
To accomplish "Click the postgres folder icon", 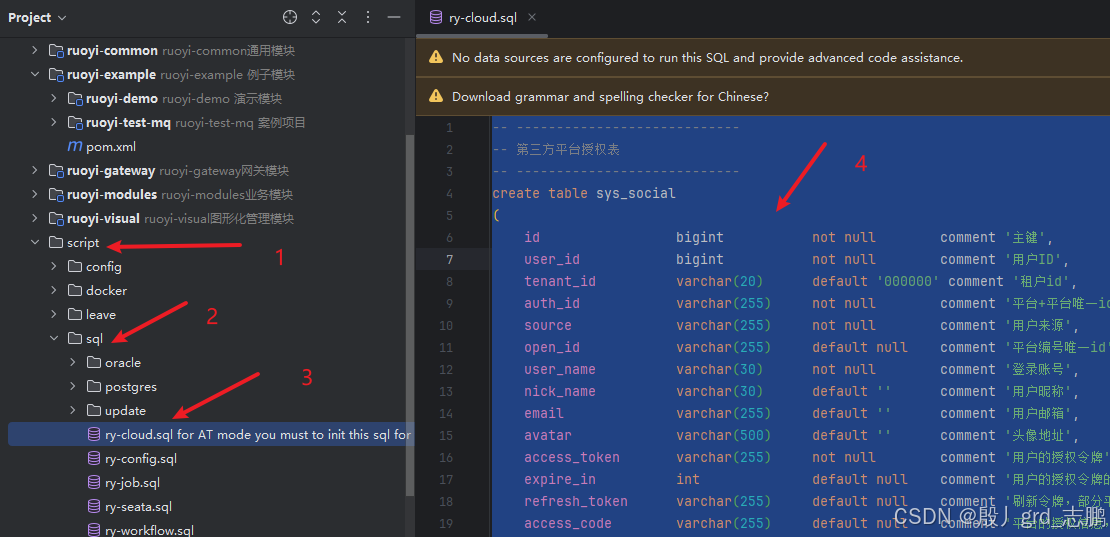I will coord(94,387).
